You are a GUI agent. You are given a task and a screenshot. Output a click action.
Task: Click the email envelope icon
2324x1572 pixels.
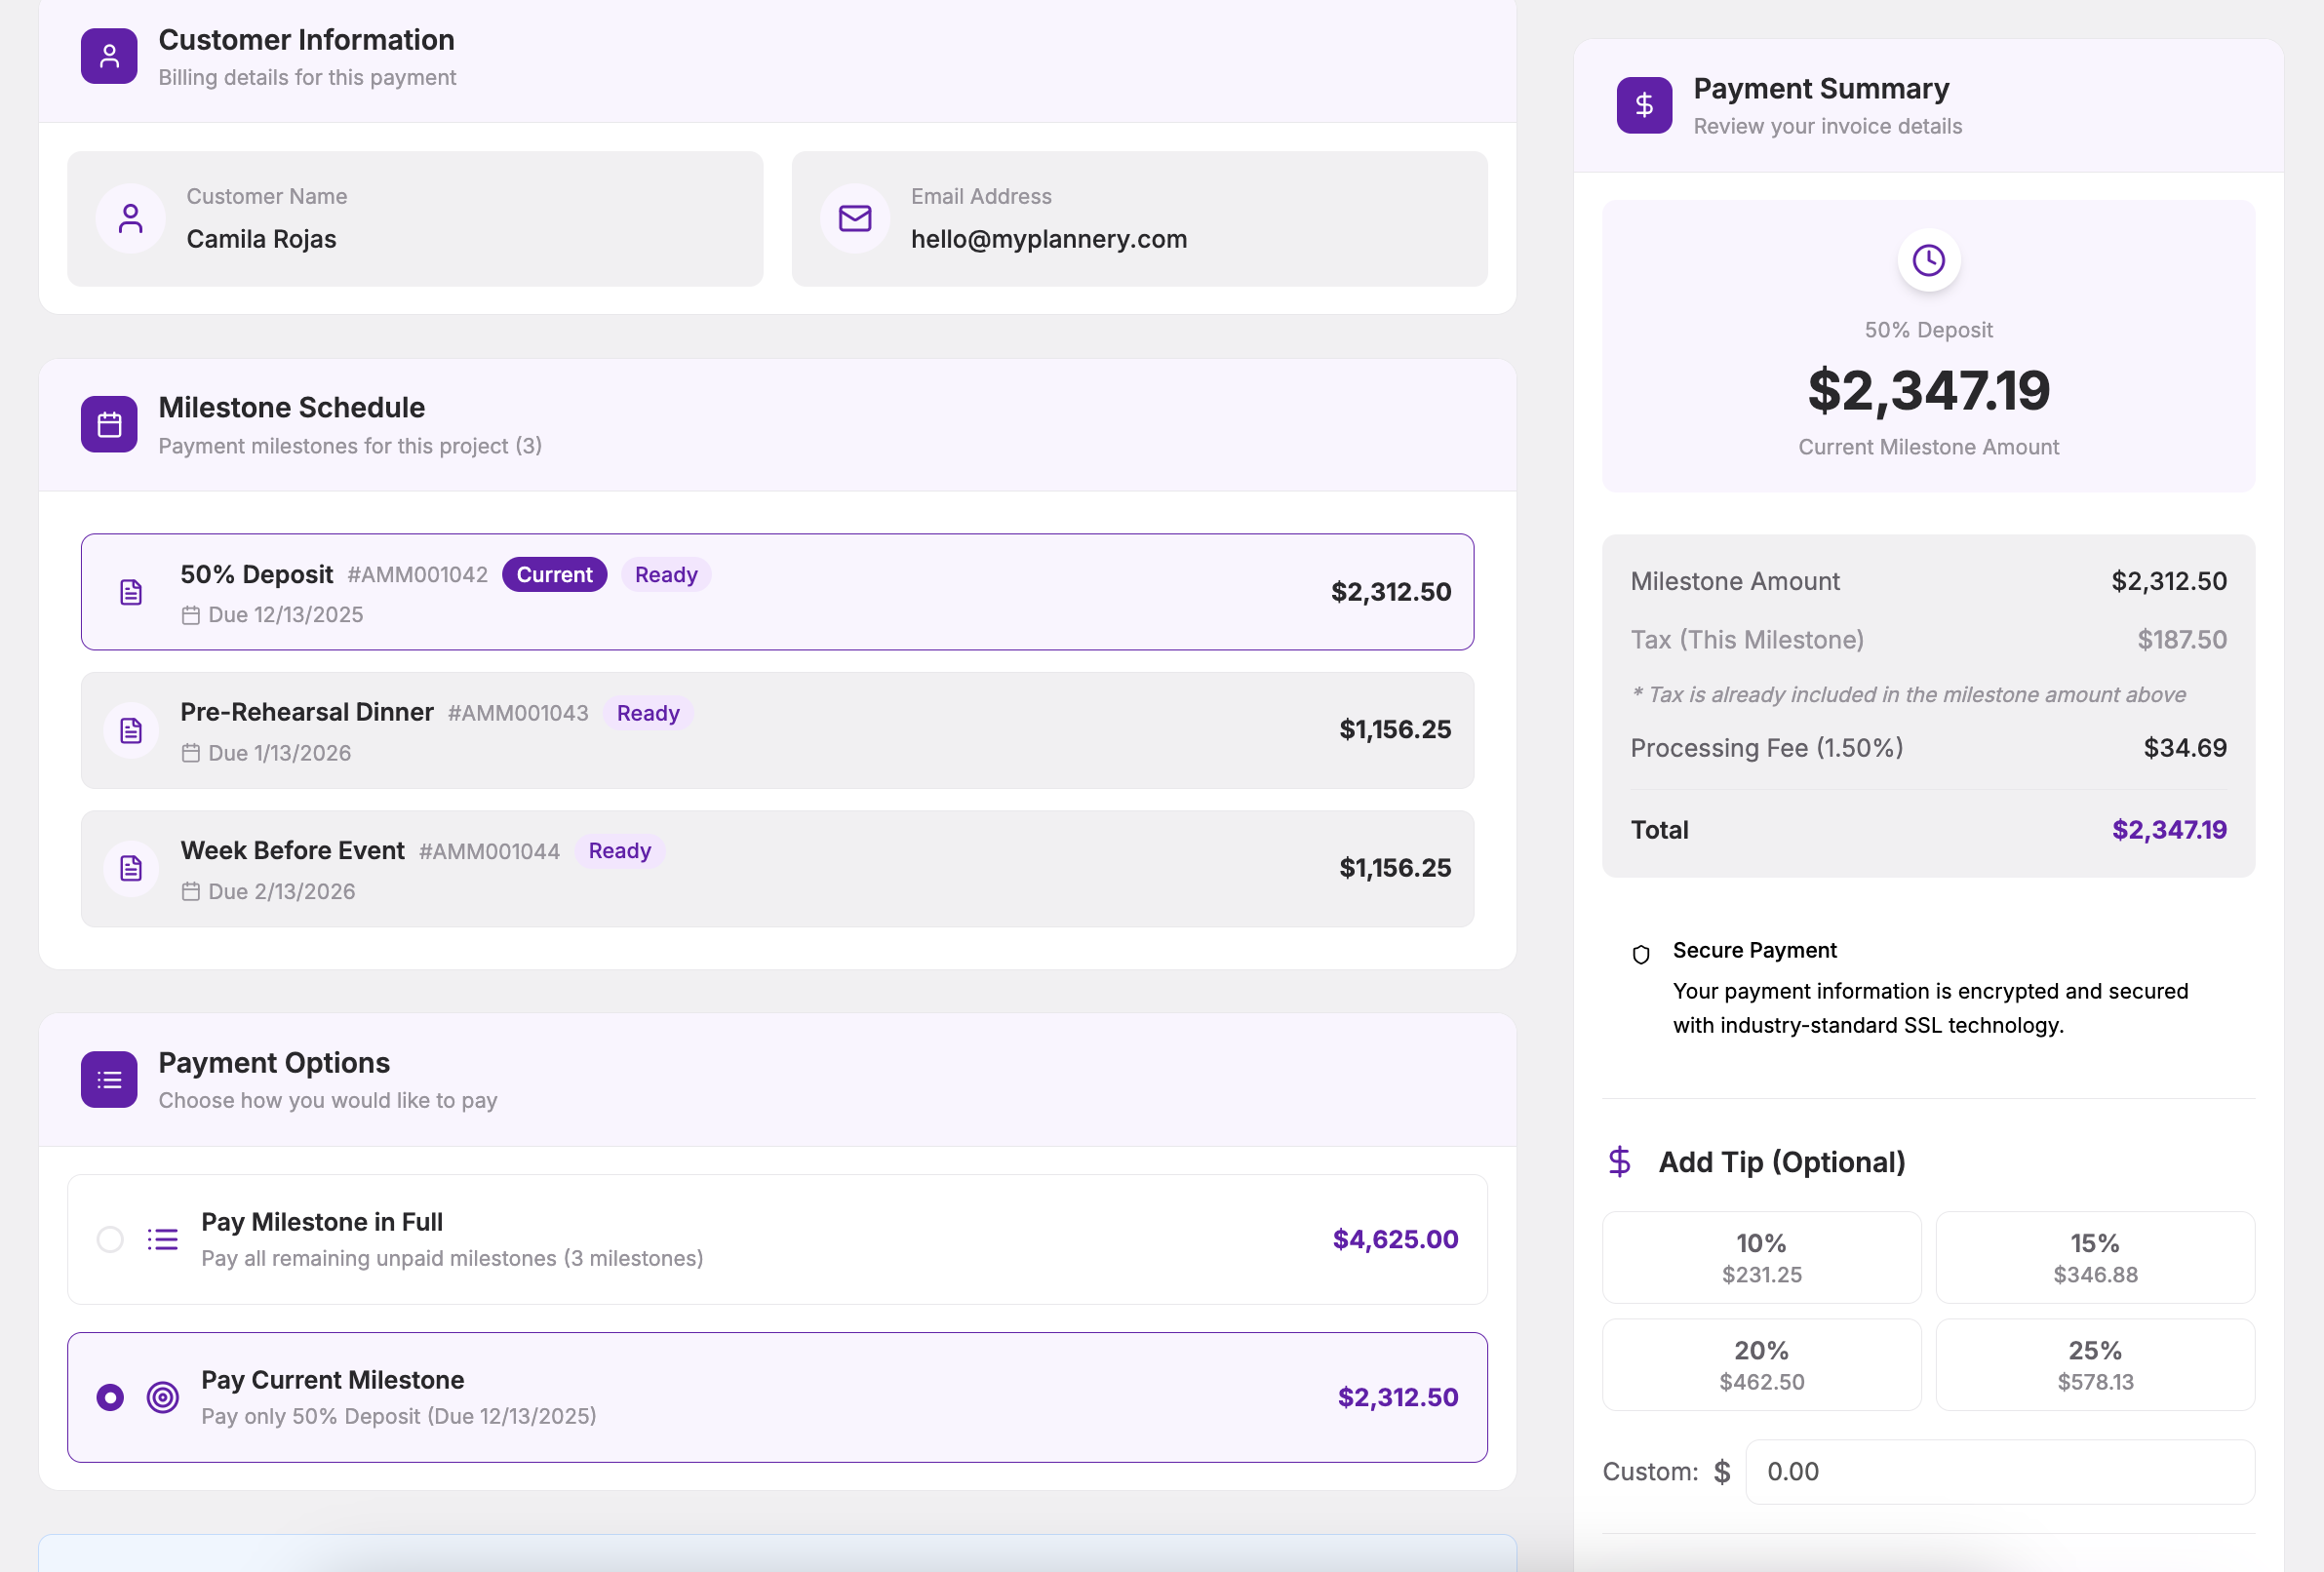[x=854, y=218]
